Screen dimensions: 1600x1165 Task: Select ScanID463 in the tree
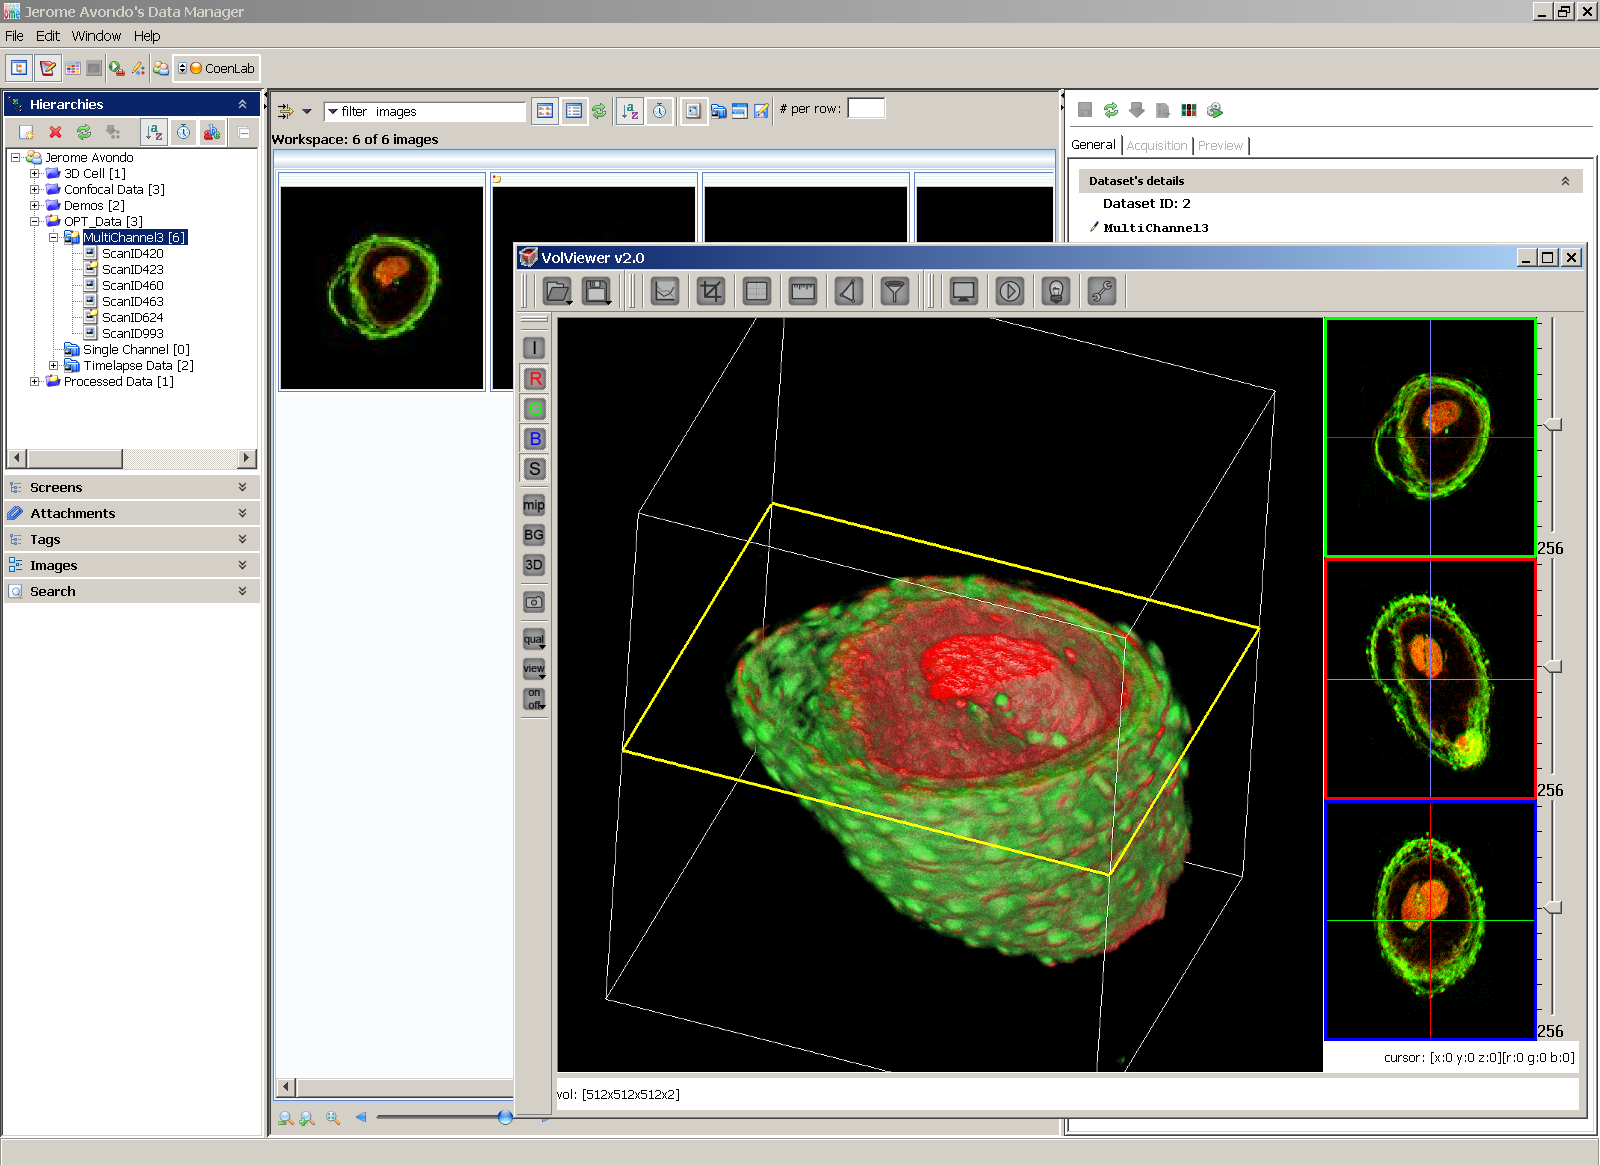point(132,301)
